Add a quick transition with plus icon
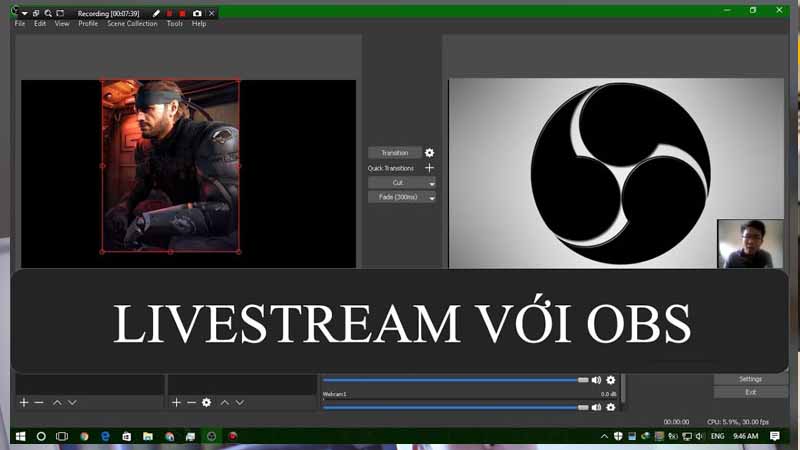The height and width of the screenshot is (450, 800). click(430, 168)
